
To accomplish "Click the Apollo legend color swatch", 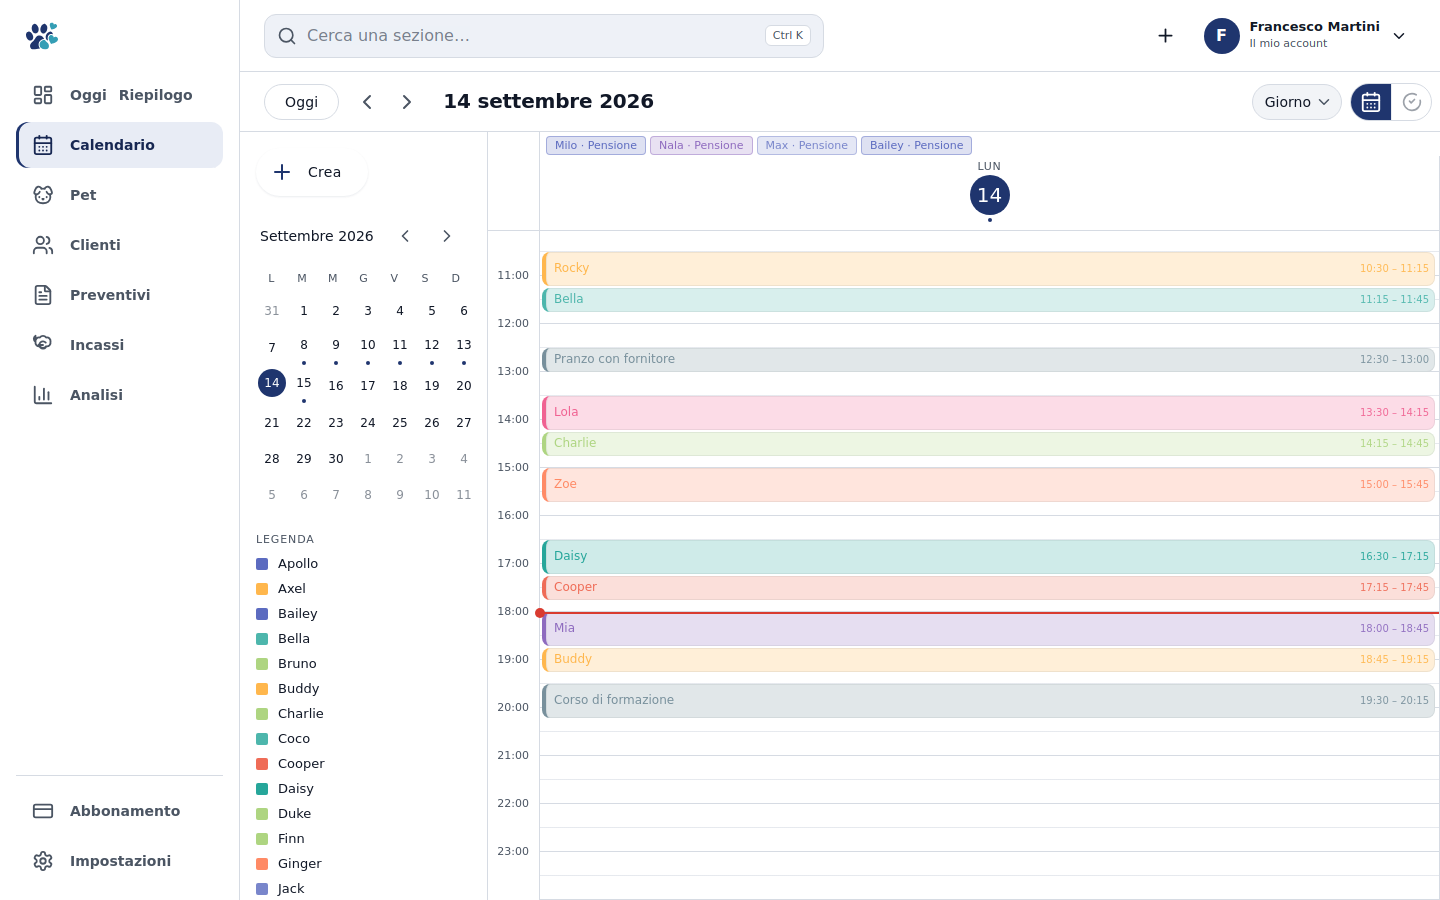I will (262, 564).
